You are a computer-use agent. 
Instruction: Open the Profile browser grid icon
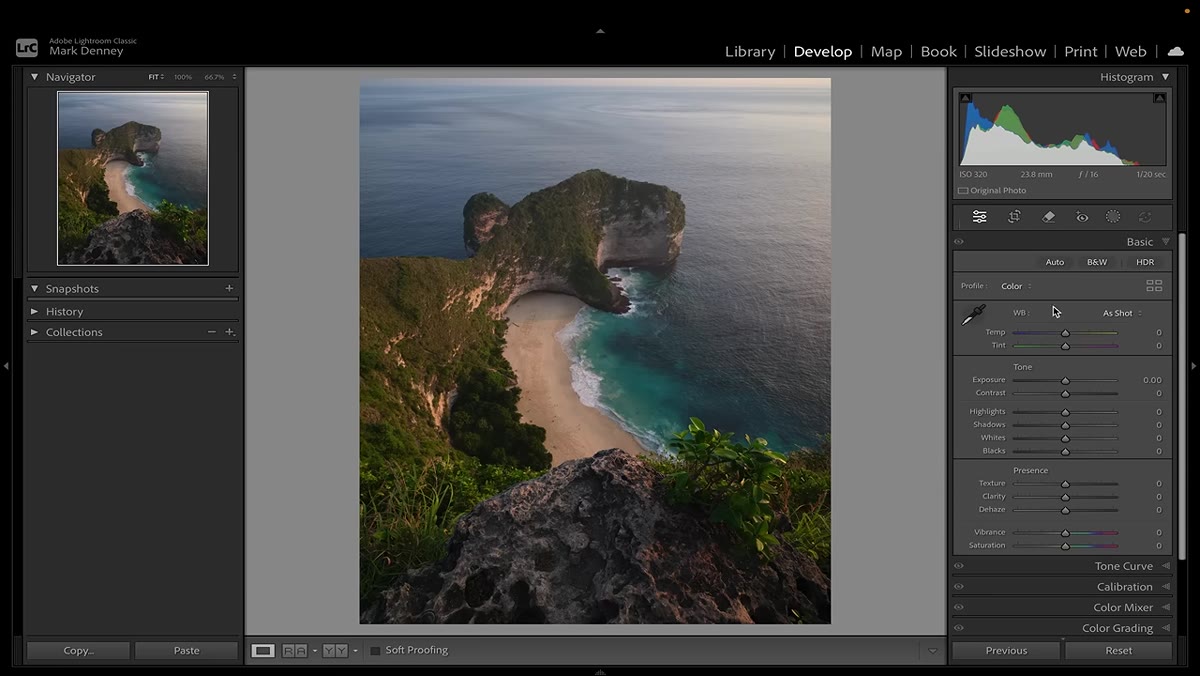tap(1154, 286)
